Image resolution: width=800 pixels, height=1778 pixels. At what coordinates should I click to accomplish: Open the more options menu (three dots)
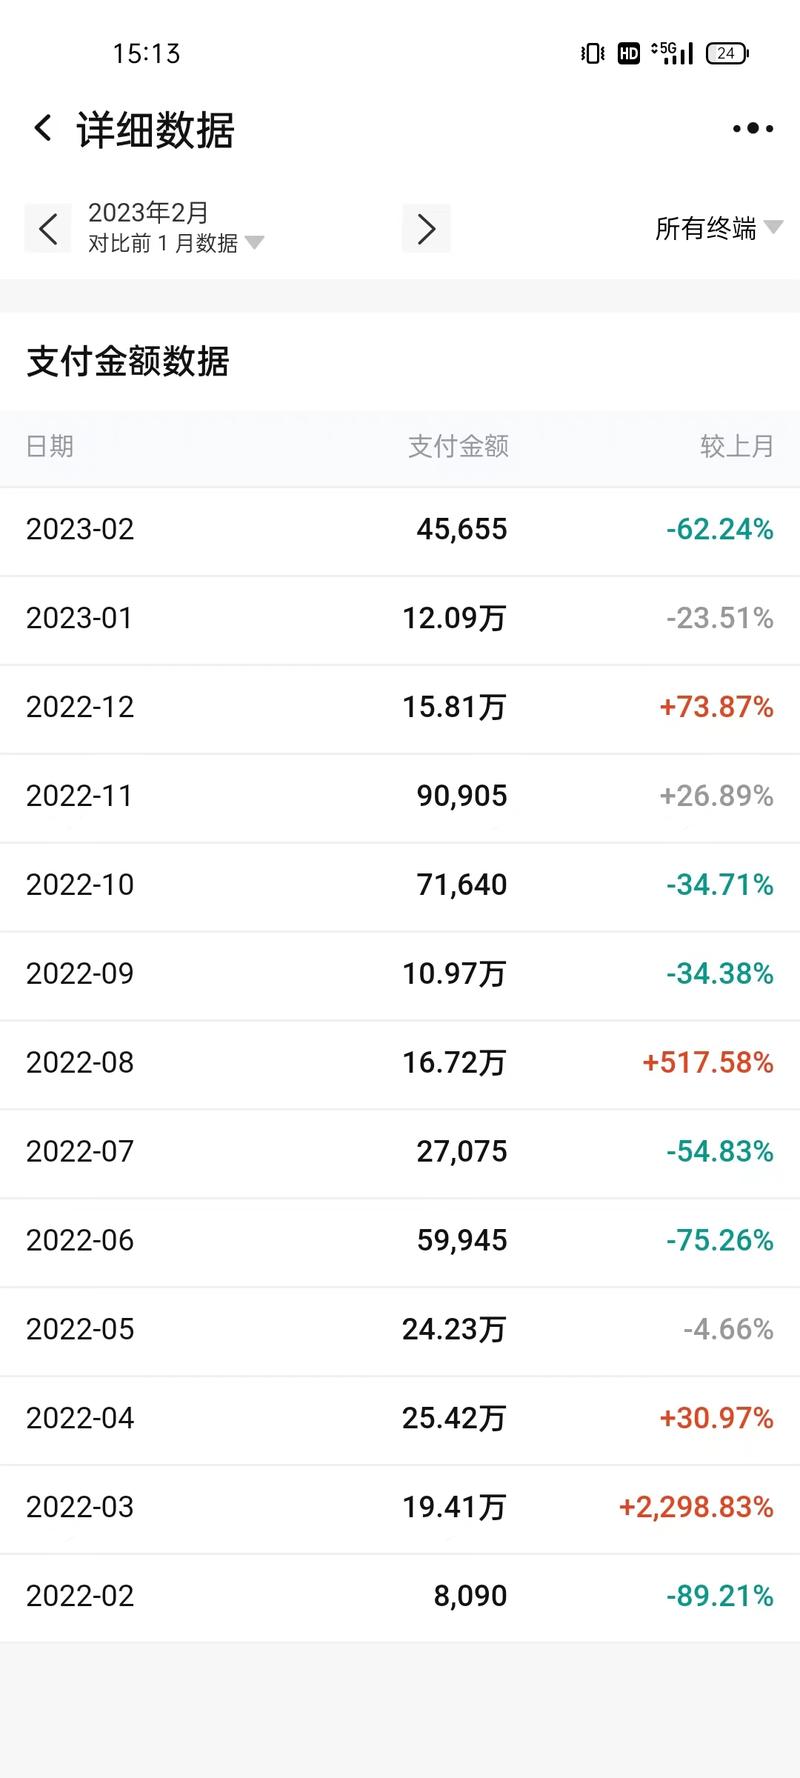point(752,128)
